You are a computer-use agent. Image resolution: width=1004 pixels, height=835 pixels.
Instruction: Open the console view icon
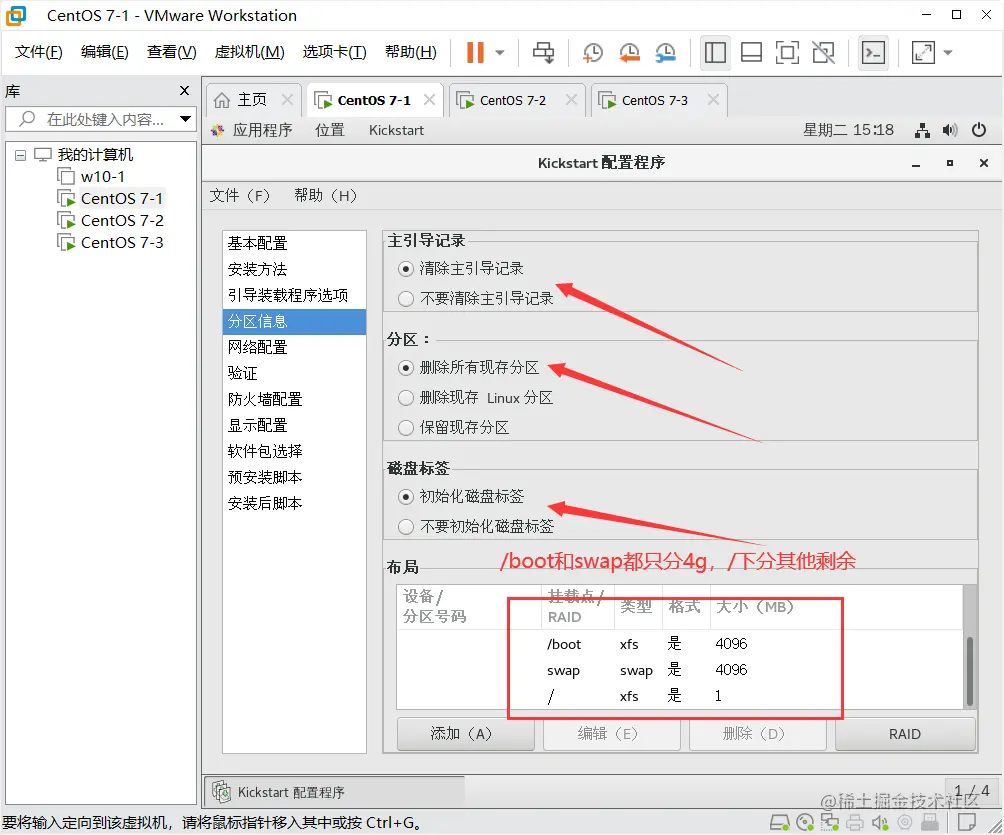click(873, 53)
